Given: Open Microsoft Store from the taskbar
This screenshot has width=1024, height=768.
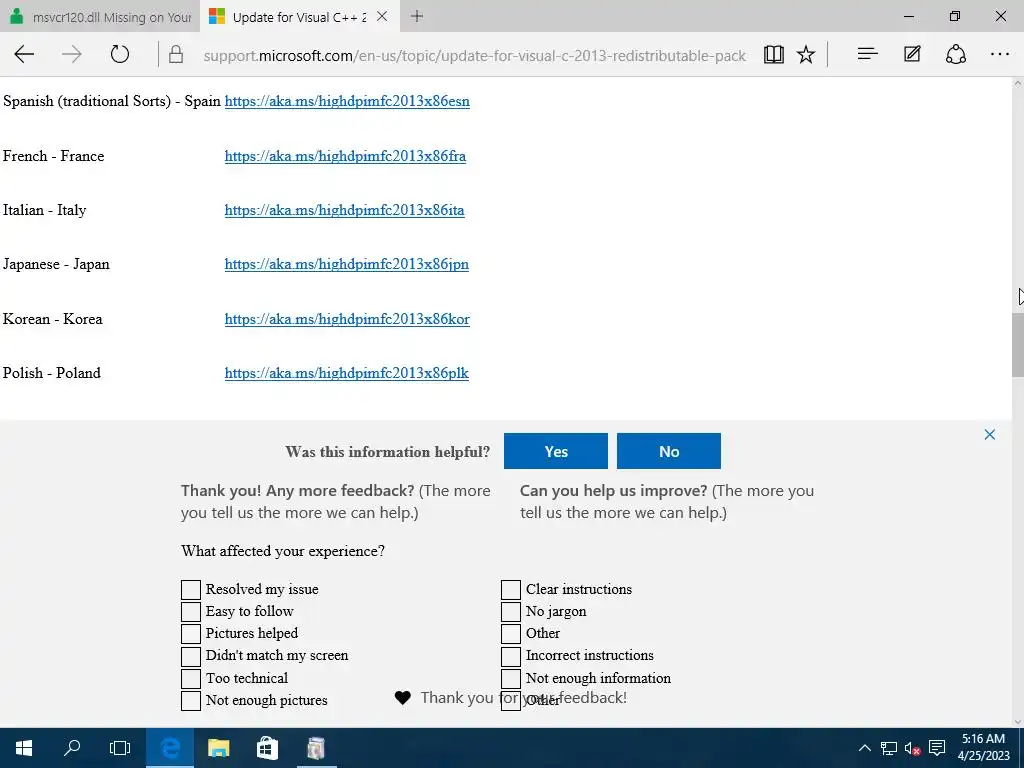Looking at the screenshot, I should coord(267,748).
